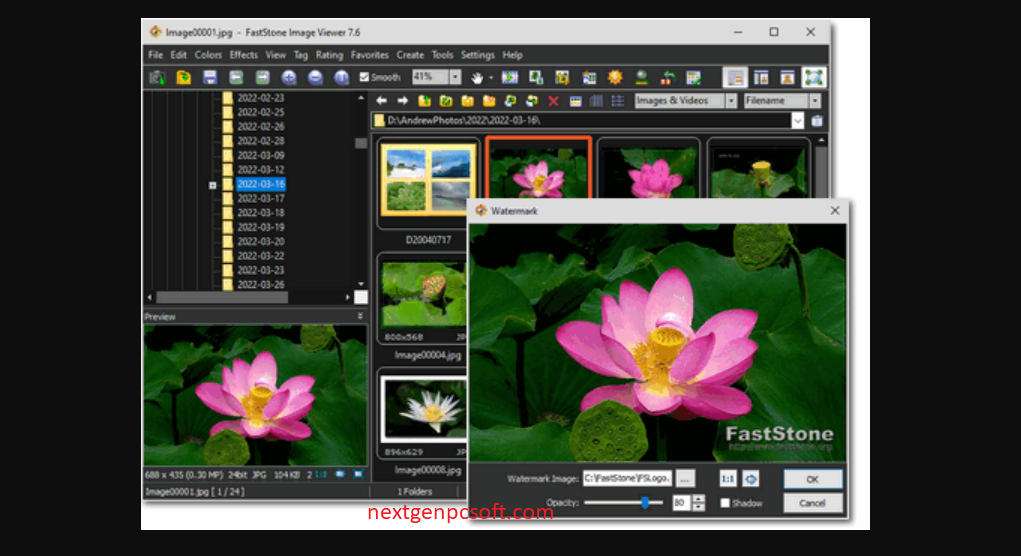This screenshot has width=1021, height=556.
Task: Open the Effects menu
Action: coord(243,55)
